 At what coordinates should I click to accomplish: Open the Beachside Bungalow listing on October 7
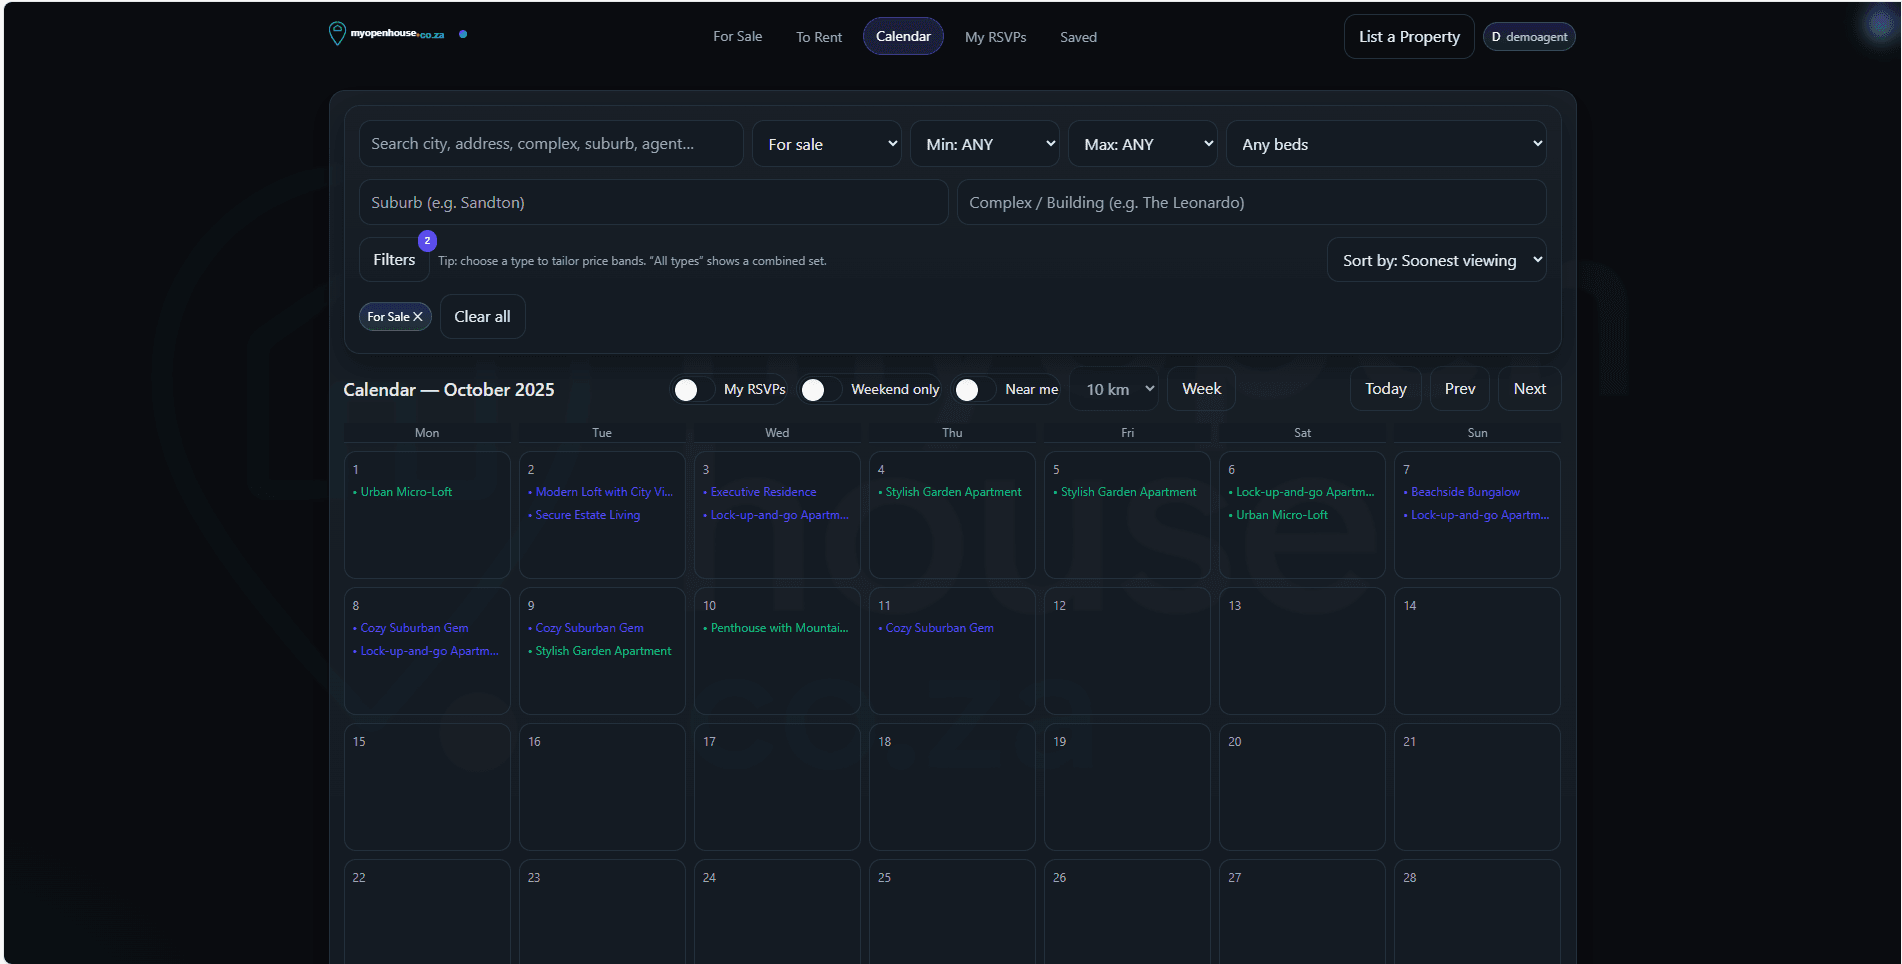1464,491
